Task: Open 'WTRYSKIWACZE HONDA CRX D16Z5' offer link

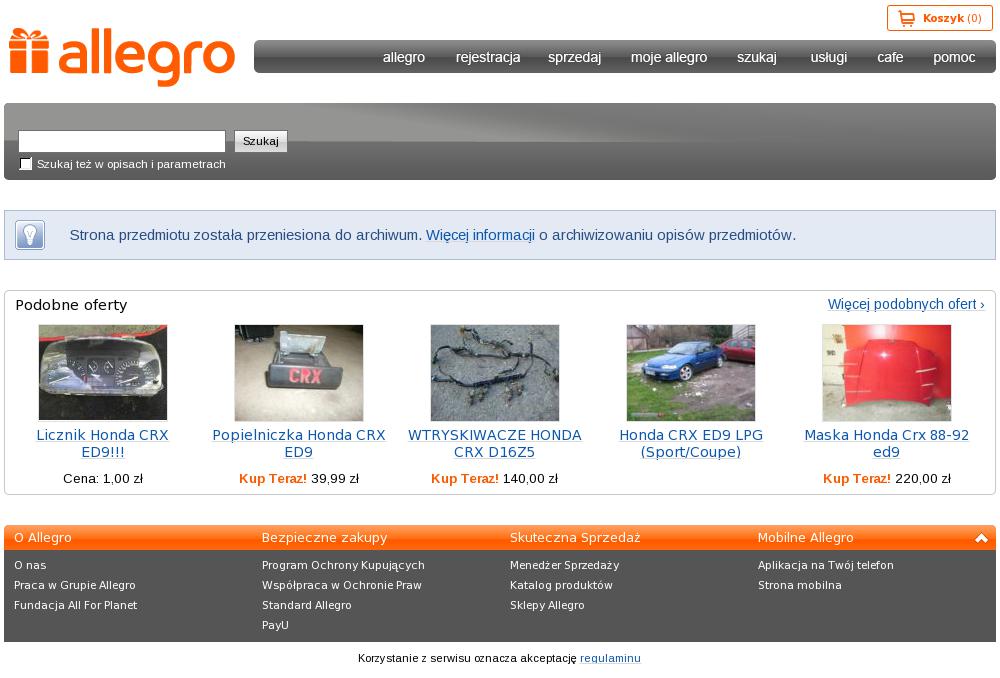Action: click(x=495, y=443)
